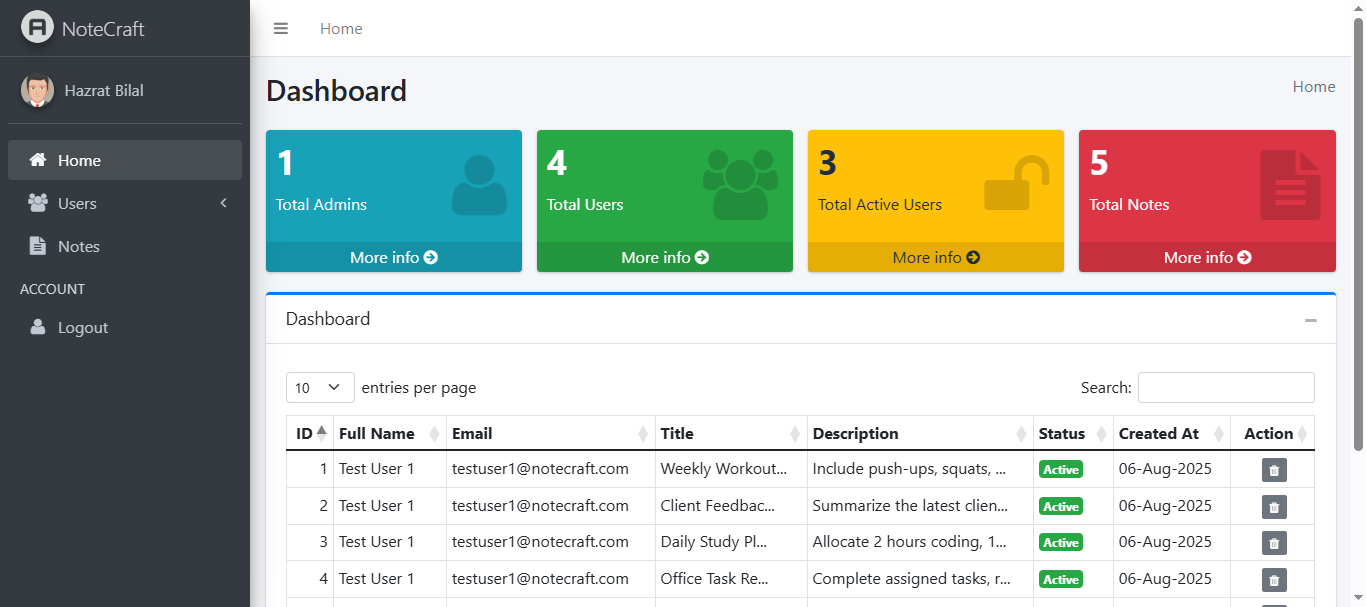Click the NoteCraft logo icon
Viewport: 1366px width, 607px height.
click(x=38, y=28)
